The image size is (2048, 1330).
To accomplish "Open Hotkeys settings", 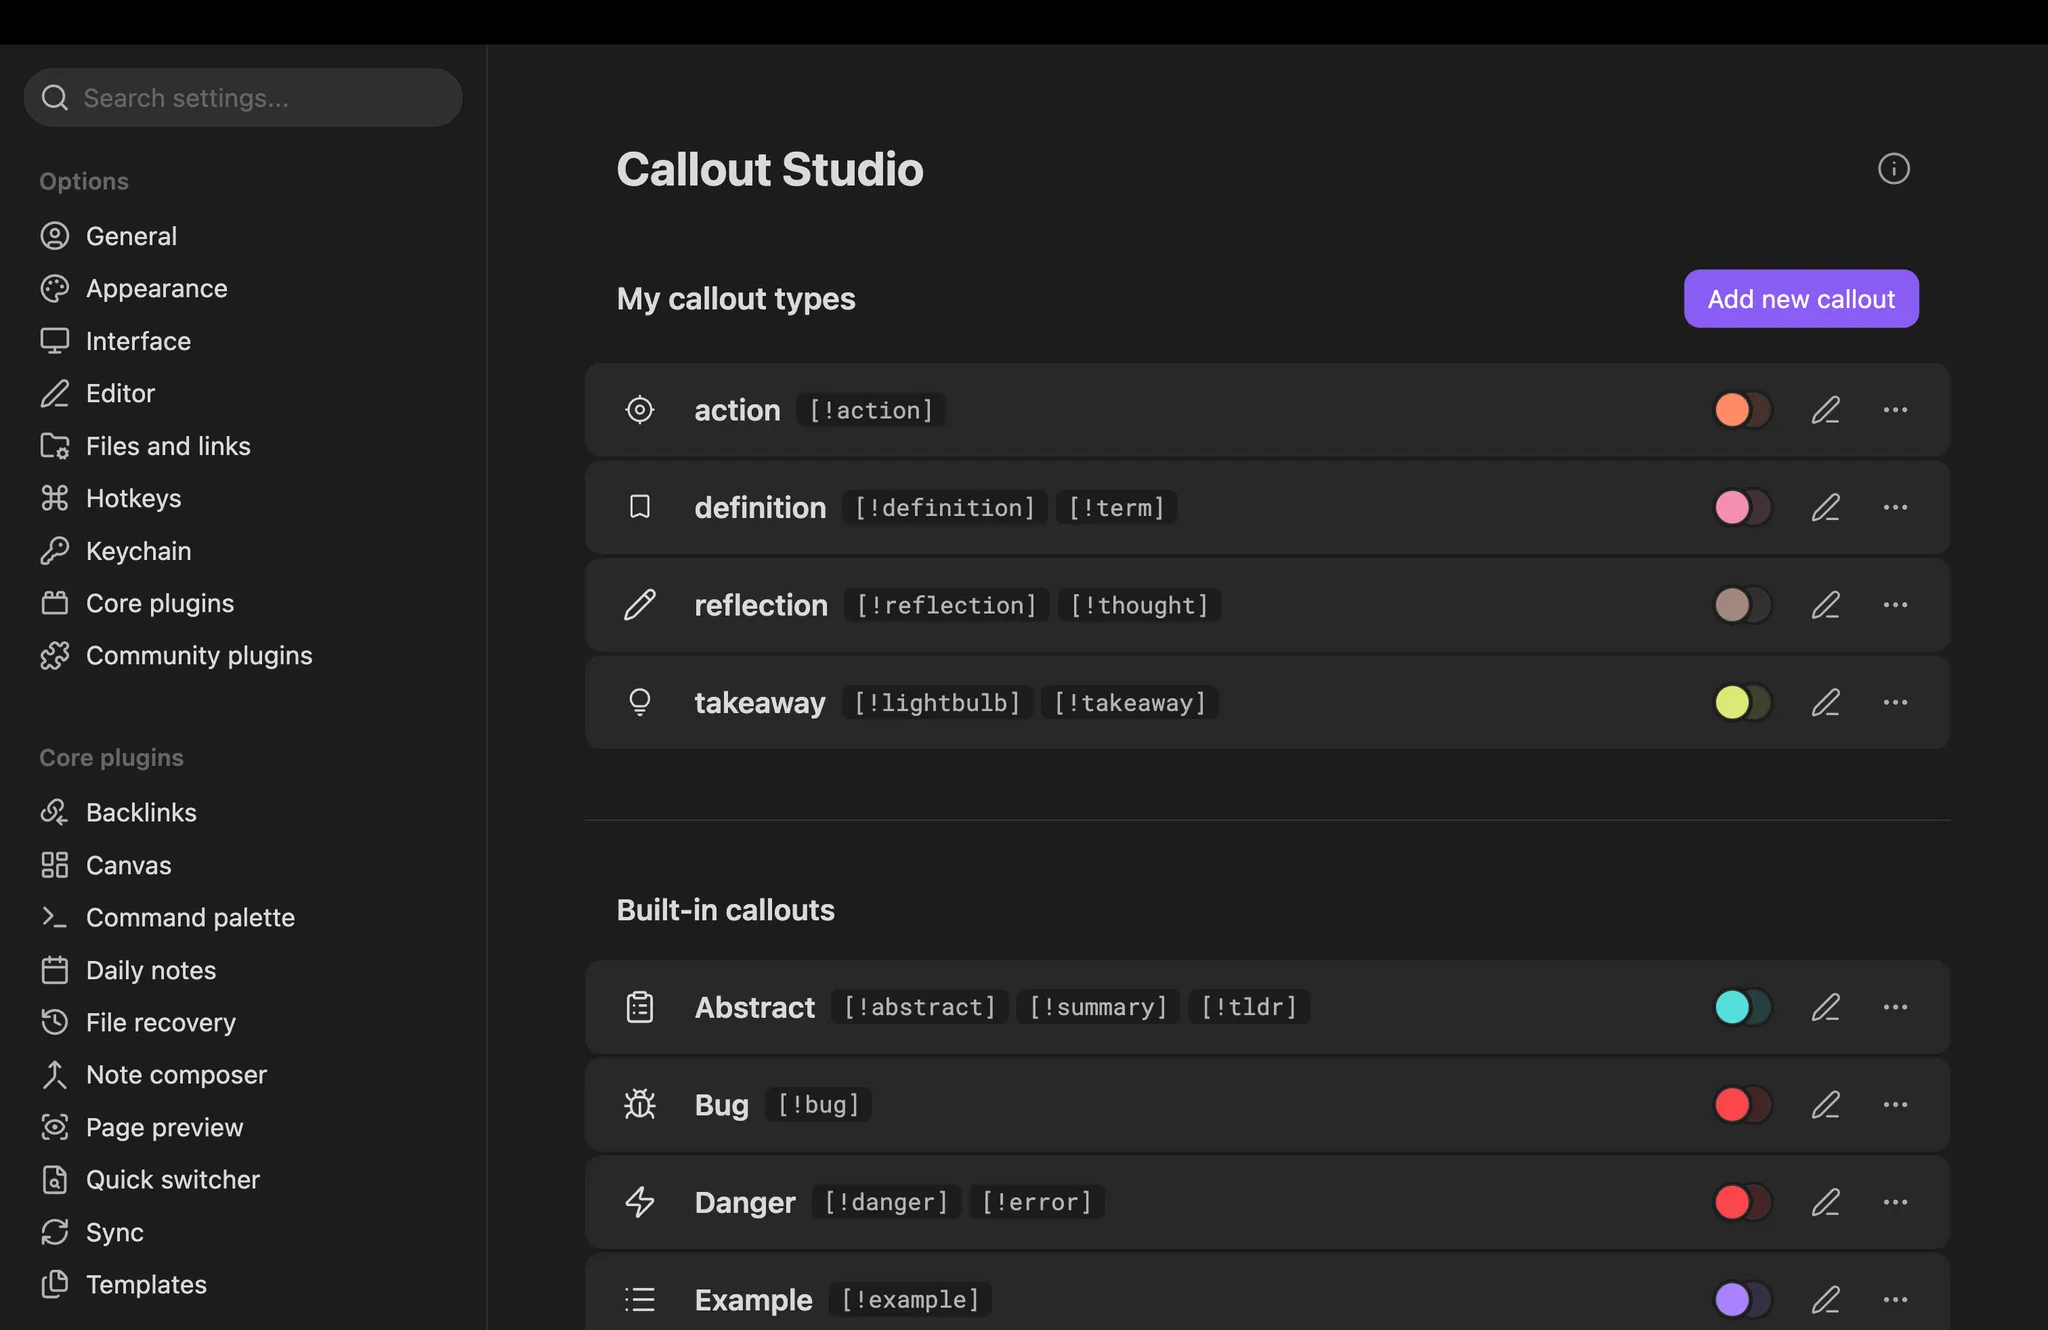I will [x=133, y=498].
